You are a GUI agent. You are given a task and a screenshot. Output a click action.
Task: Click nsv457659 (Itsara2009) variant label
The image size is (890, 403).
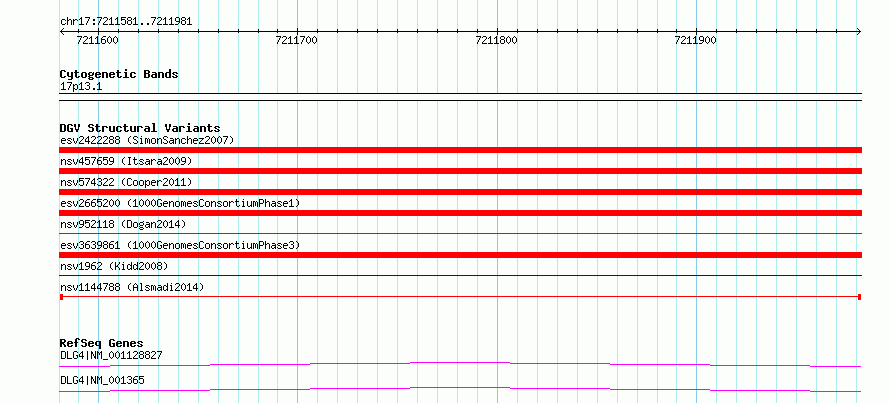pyautogui.click(x=126, y=161)
